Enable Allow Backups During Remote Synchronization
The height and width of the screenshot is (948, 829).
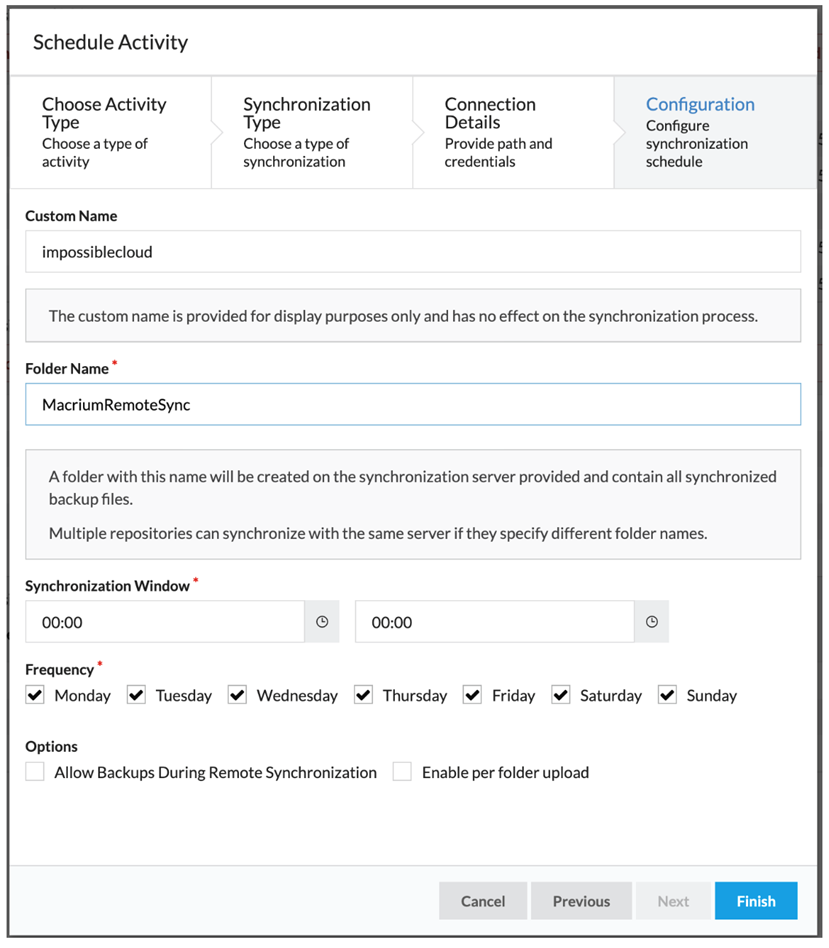35,771
